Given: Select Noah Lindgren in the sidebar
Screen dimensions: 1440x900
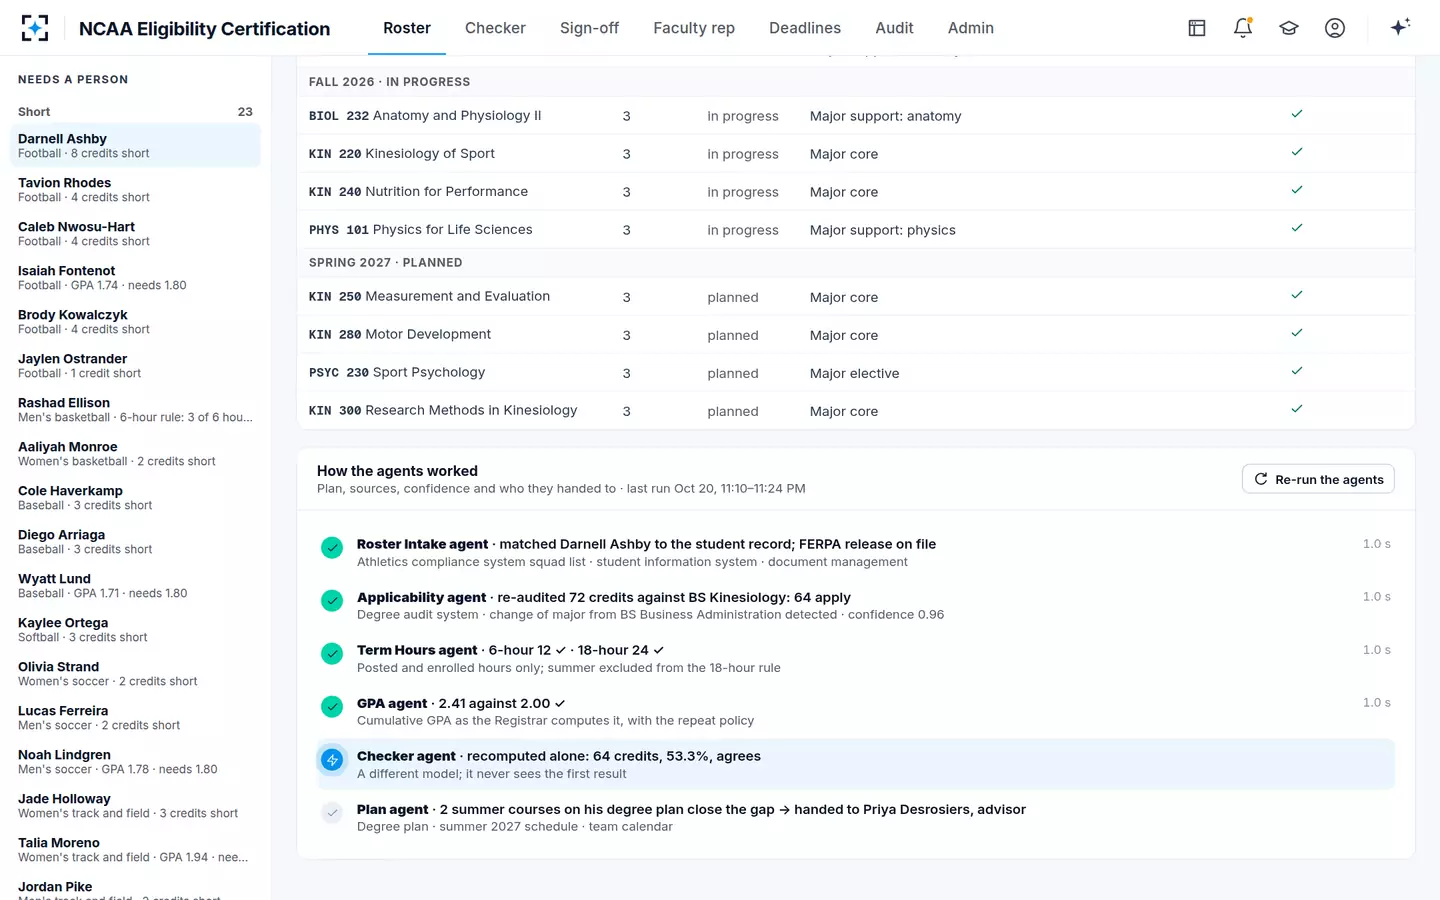Looking at the screenshot, I should click(135, 761).
